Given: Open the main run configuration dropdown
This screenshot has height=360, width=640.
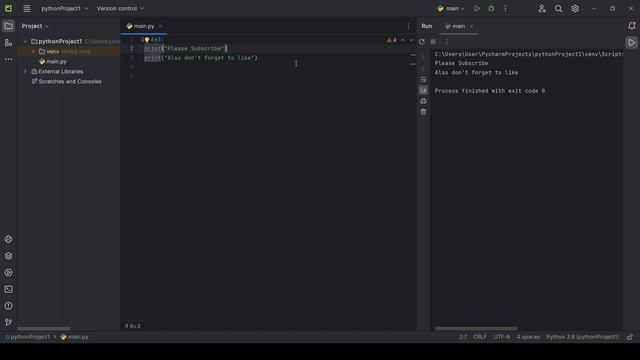Looking at the screenshot, I should pyautogui.click(x=451, y=9).
